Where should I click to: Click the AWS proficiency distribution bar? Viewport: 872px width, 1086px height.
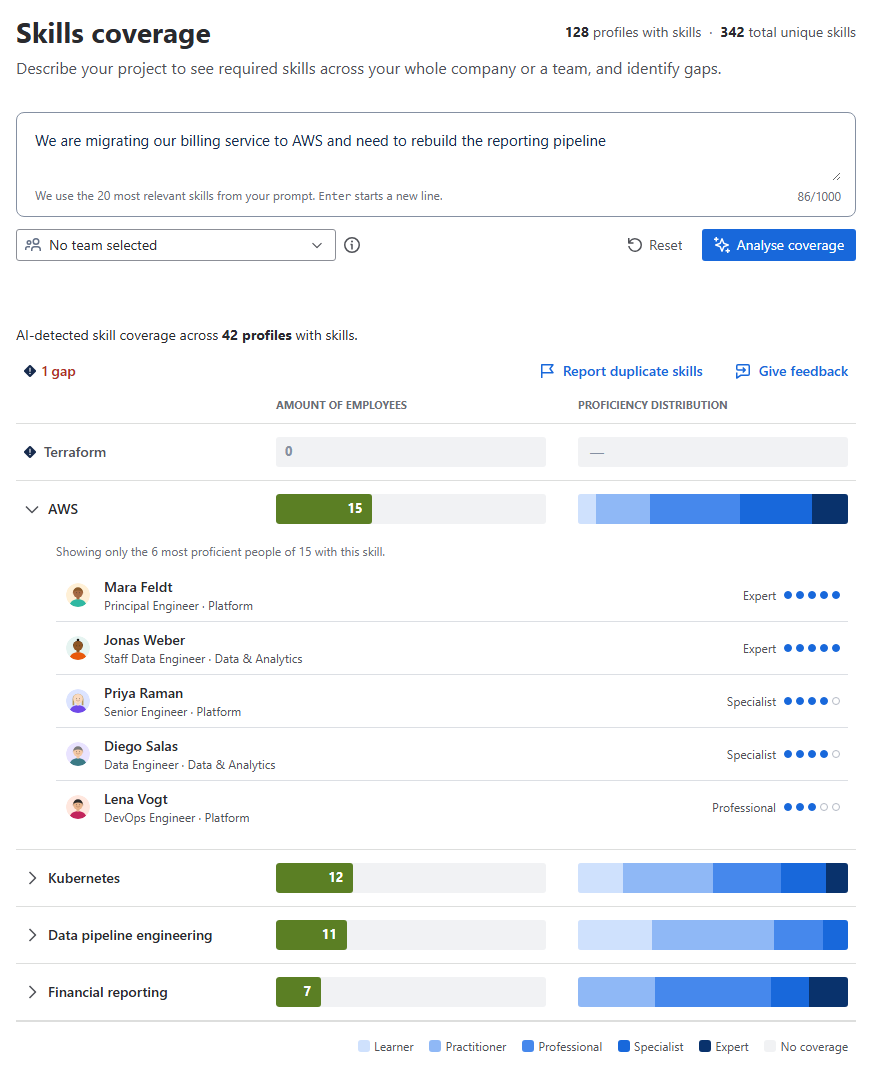click(713, 509)
